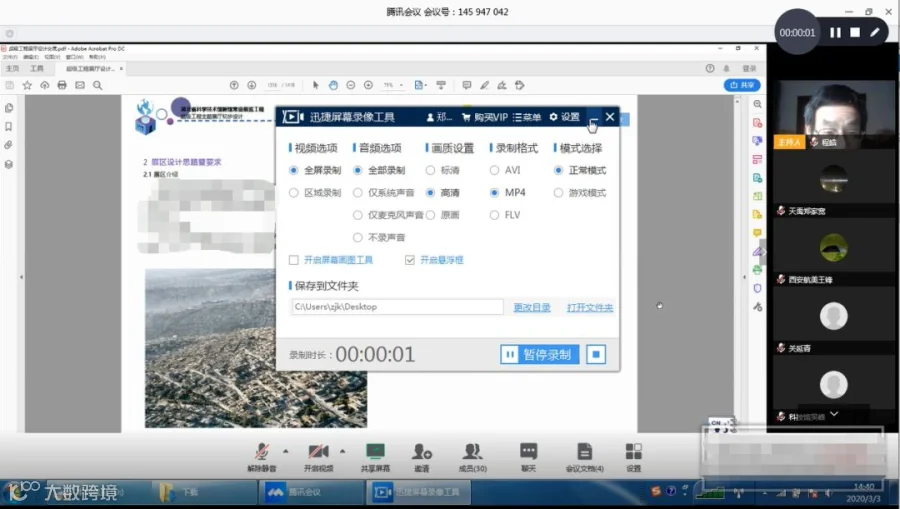Open 成员(30) members list
Viewport: 900px width, 509px height.
pyautogui.click(x=472, y=457)
